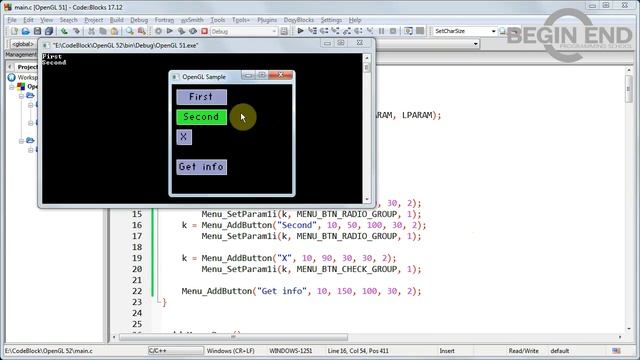640x360 pixels.
Task: Select the First radio button in OpenGL Sample
Action: 202,97
